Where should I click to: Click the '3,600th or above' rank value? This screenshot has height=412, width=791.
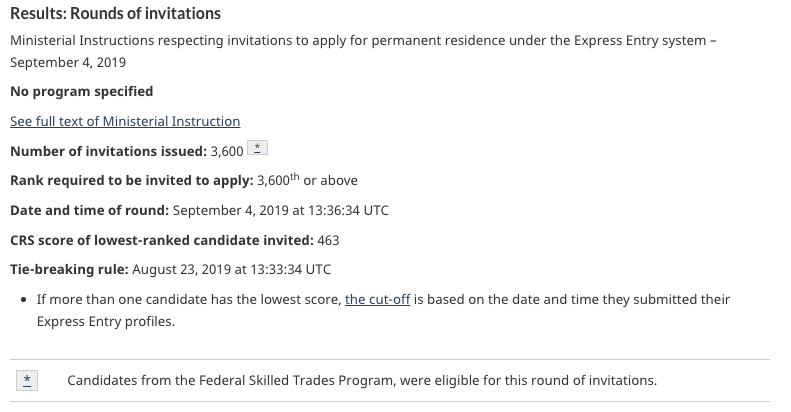tap(307, 180)
